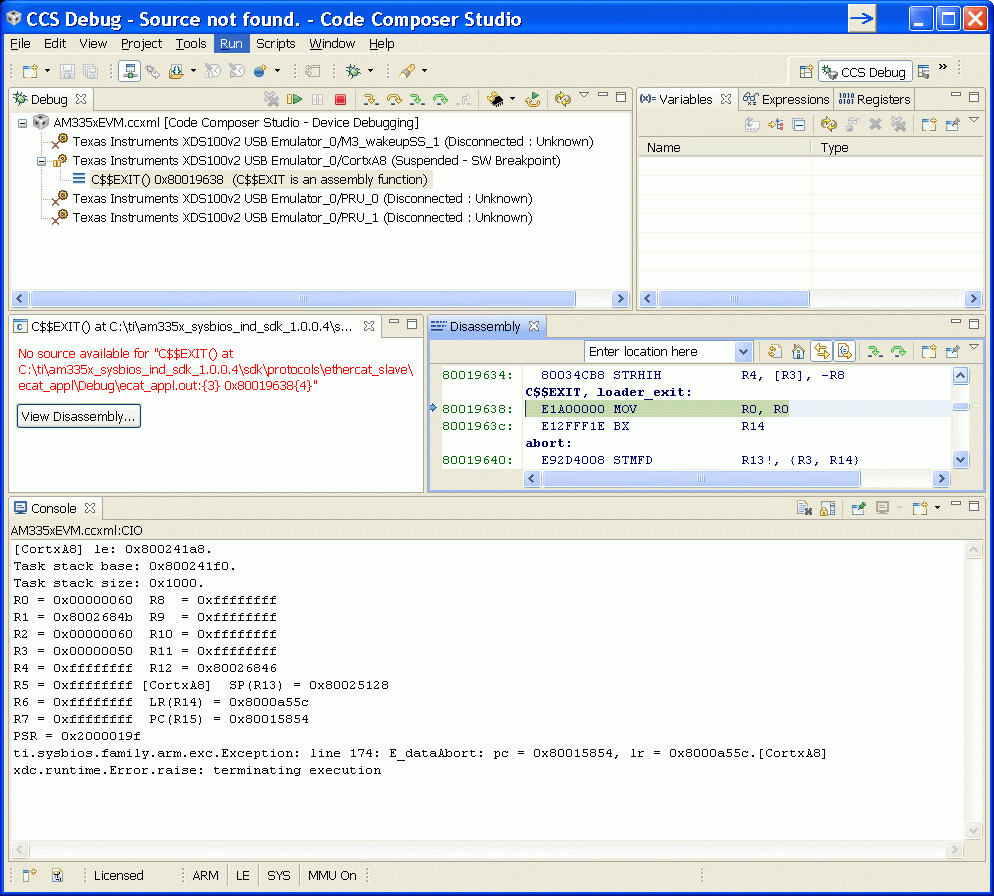
Task: Click the Debug view horizontal scrollbar thumb
Action: coord(303,299)
